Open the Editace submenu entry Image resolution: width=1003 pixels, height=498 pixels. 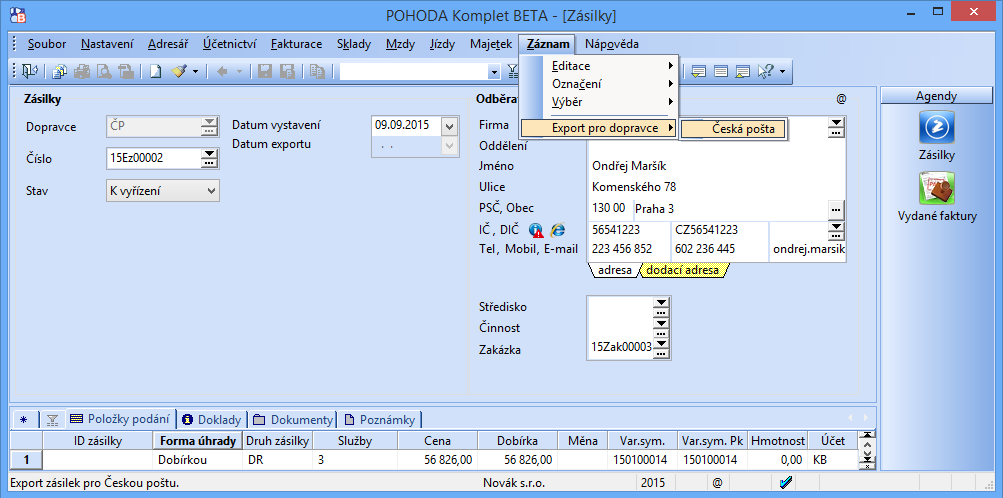(599, 66)
